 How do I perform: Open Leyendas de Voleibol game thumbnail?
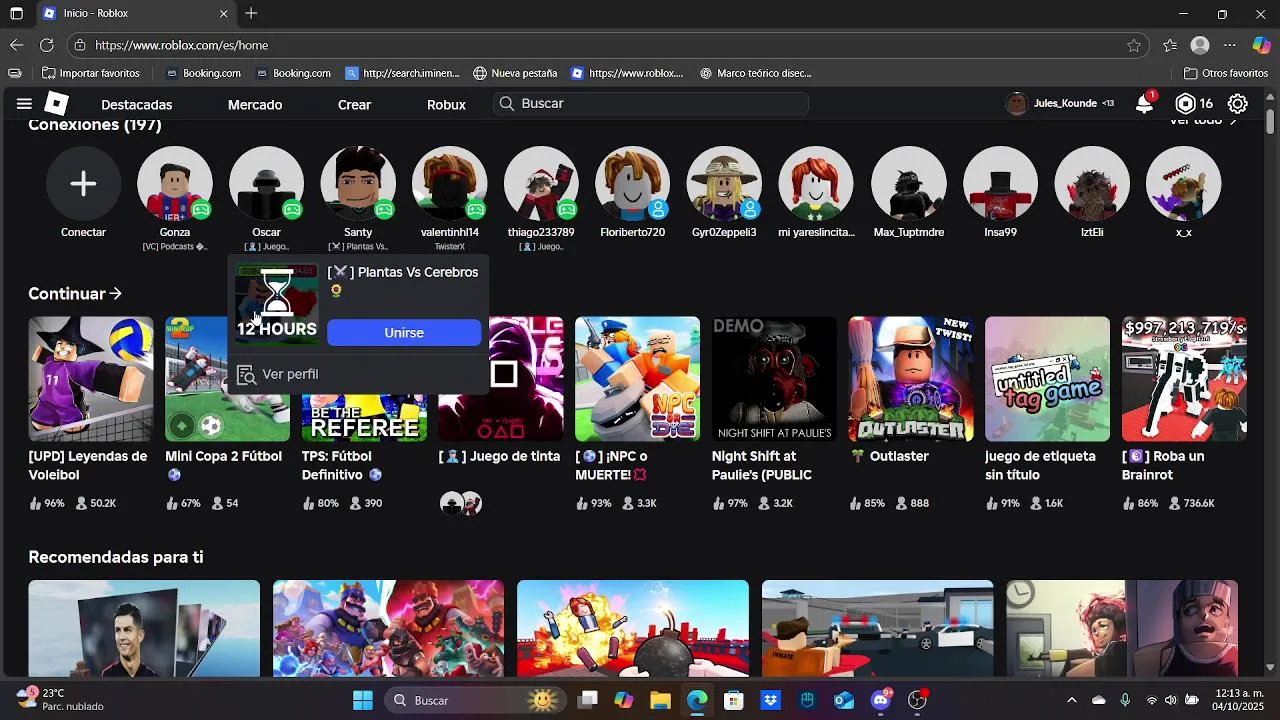coord(91,379)
